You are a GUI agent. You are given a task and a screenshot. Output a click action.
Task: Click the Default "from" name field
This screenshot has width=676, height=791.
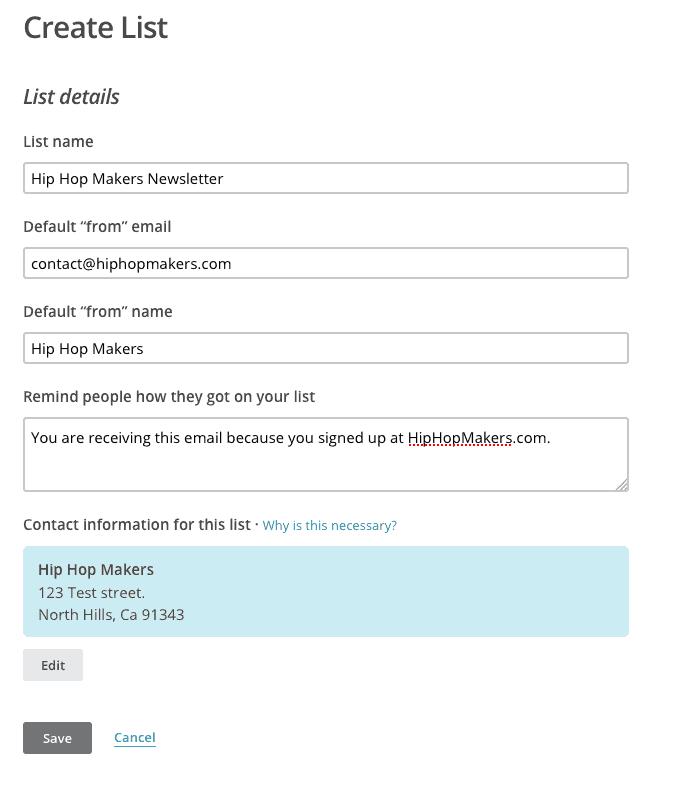pos(325,349)
